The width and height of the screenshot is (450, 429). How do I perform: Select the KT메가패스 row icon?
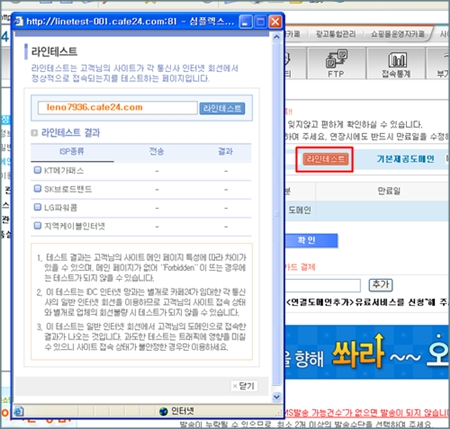[38, 170]
